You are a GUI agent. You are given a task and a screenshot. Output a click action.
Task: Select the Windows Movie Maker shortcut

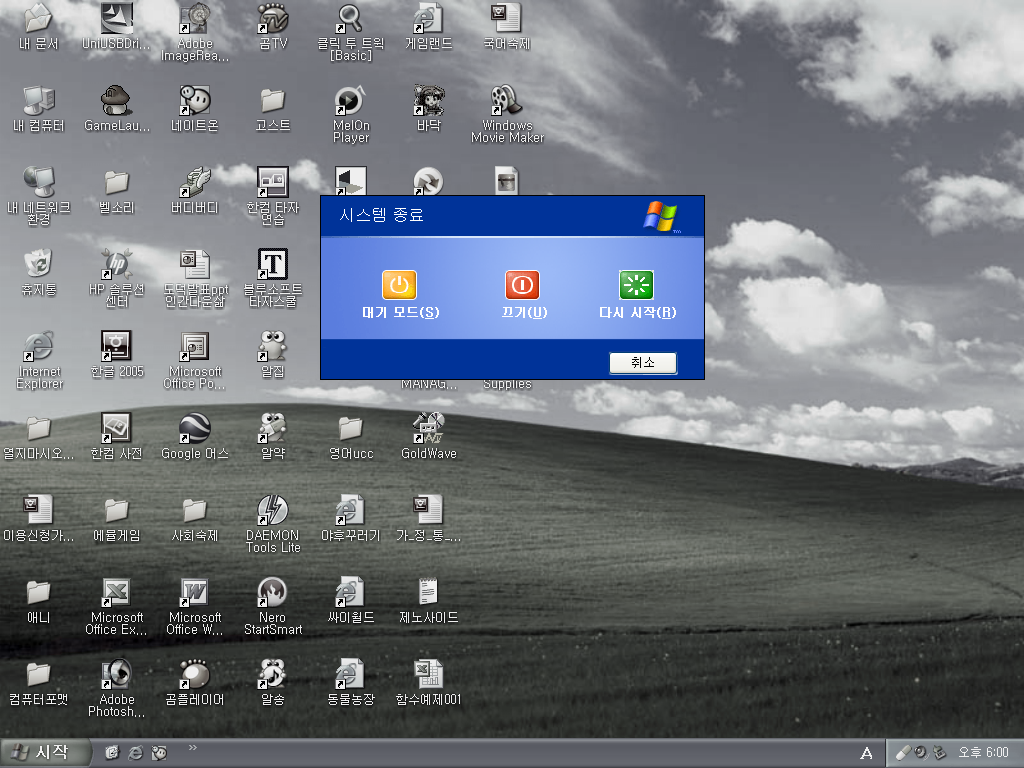[x=507, y=115]
